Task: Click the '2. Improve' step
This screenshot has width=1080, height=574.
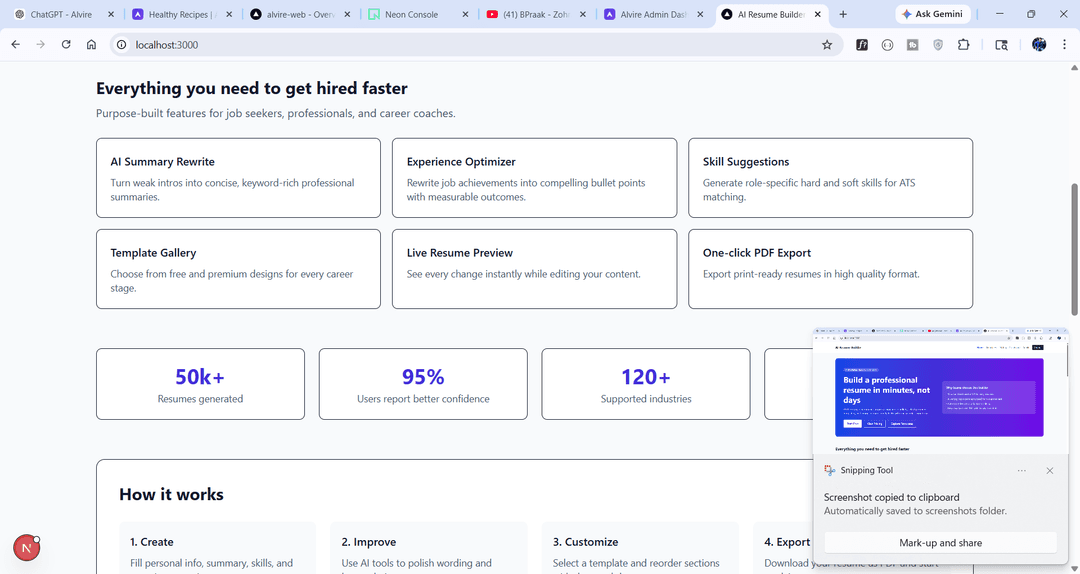Action: tap(428, 548)
